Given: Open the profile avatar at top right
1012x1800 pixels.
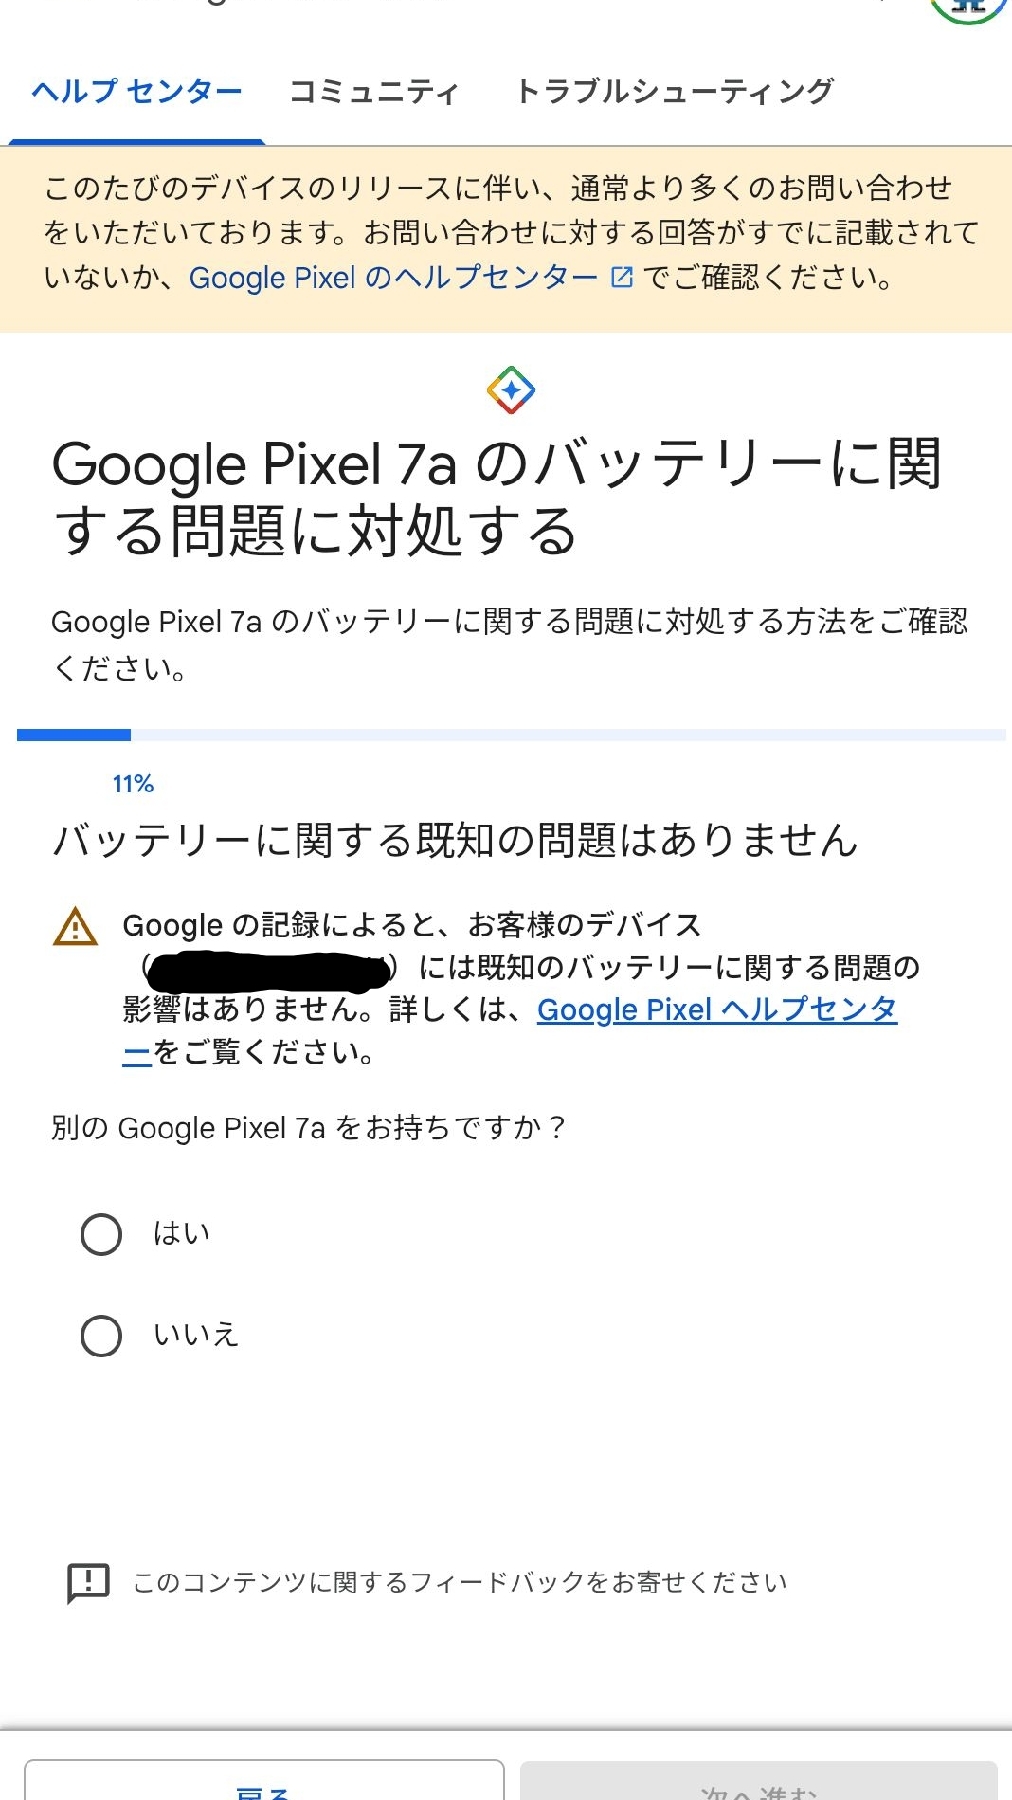Looking at the screenshot, I should tap(968, 8).
